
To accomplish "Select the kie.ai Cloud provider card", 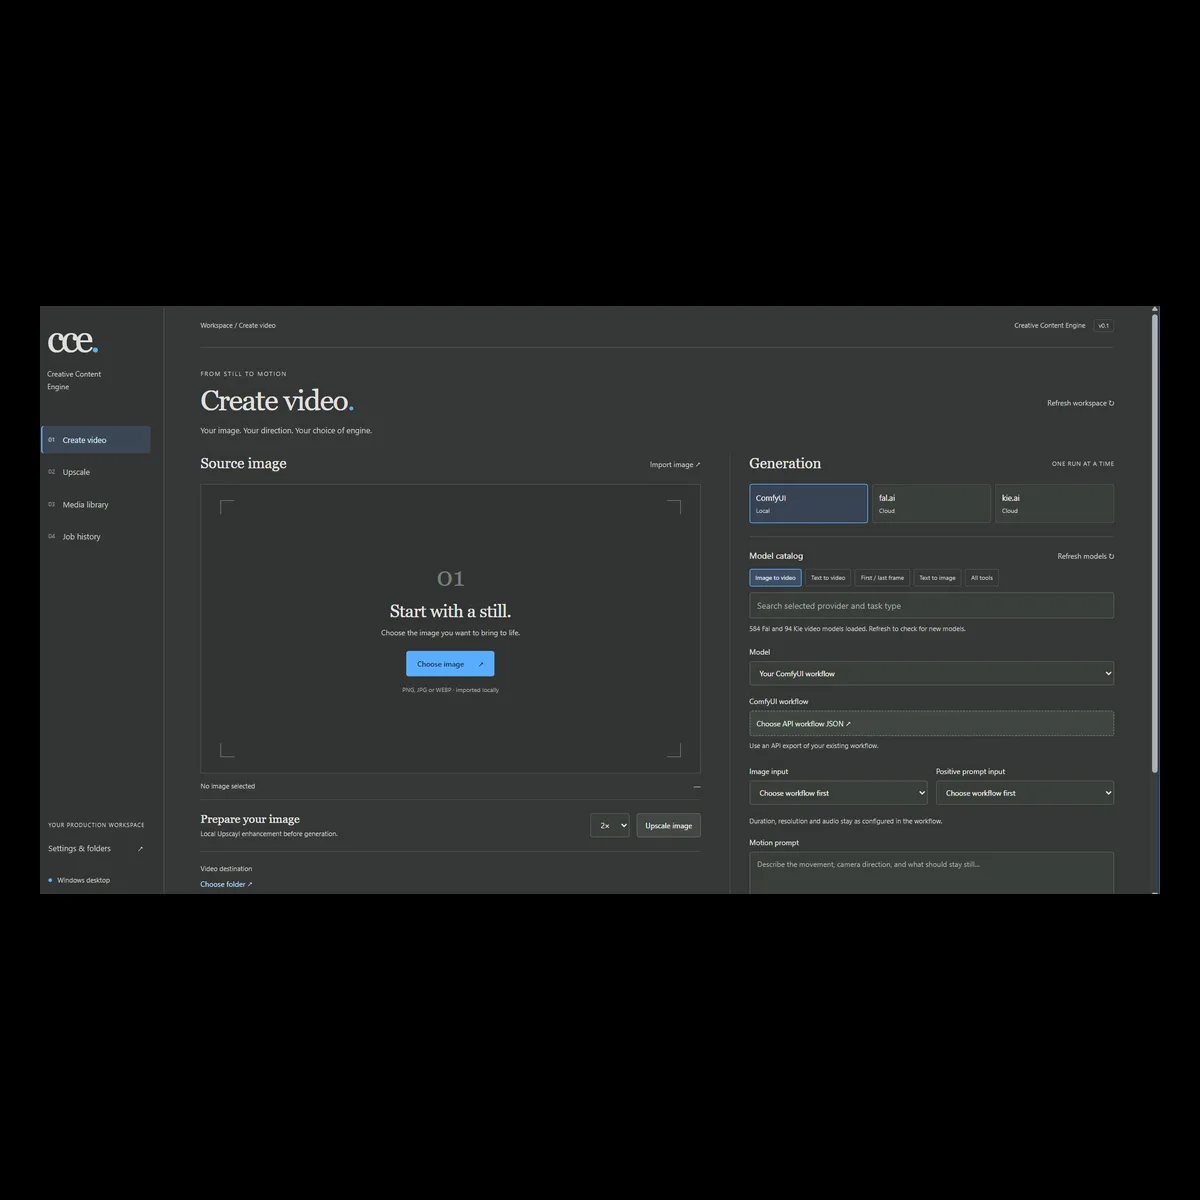I will tap(1054, 504).
